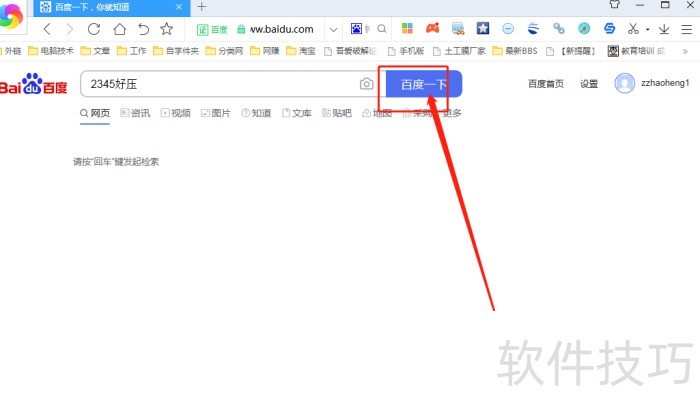Open the 自学什夹 bookmark folder
This screenshot has height=415, width=700.
tap(176, 51)
